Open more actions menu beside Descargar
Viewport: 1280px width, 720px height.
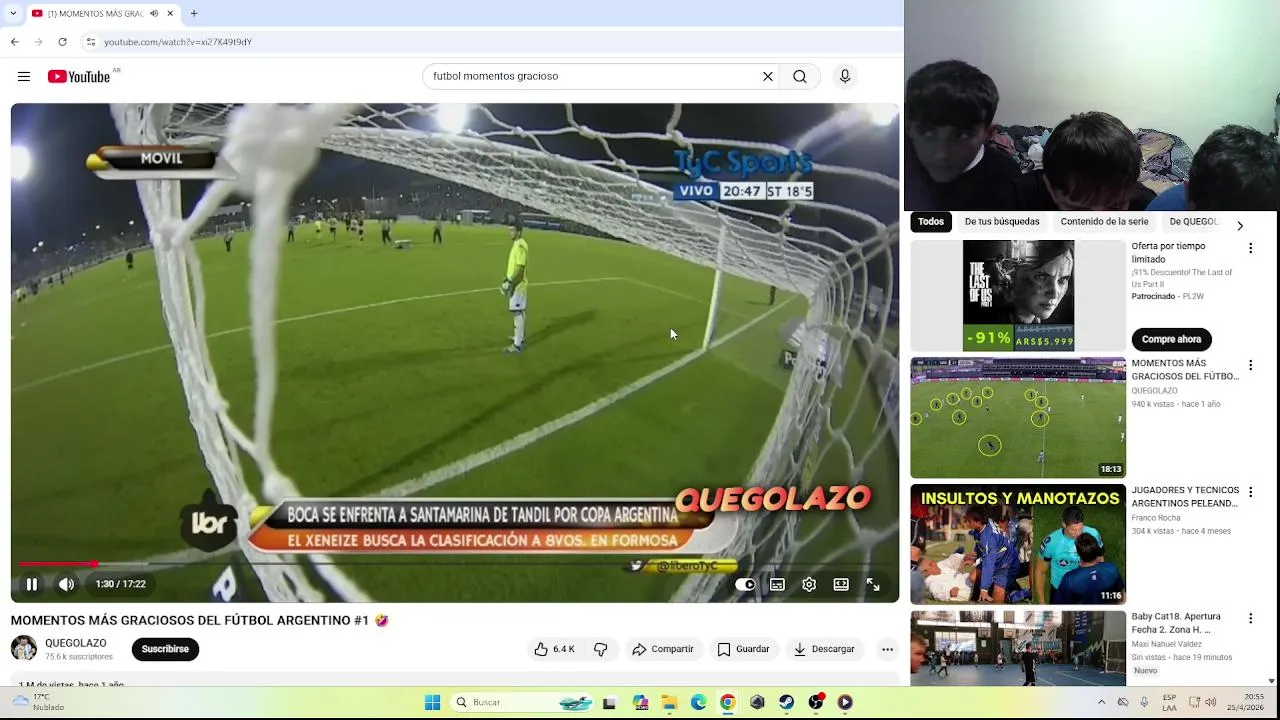point(887,649)
